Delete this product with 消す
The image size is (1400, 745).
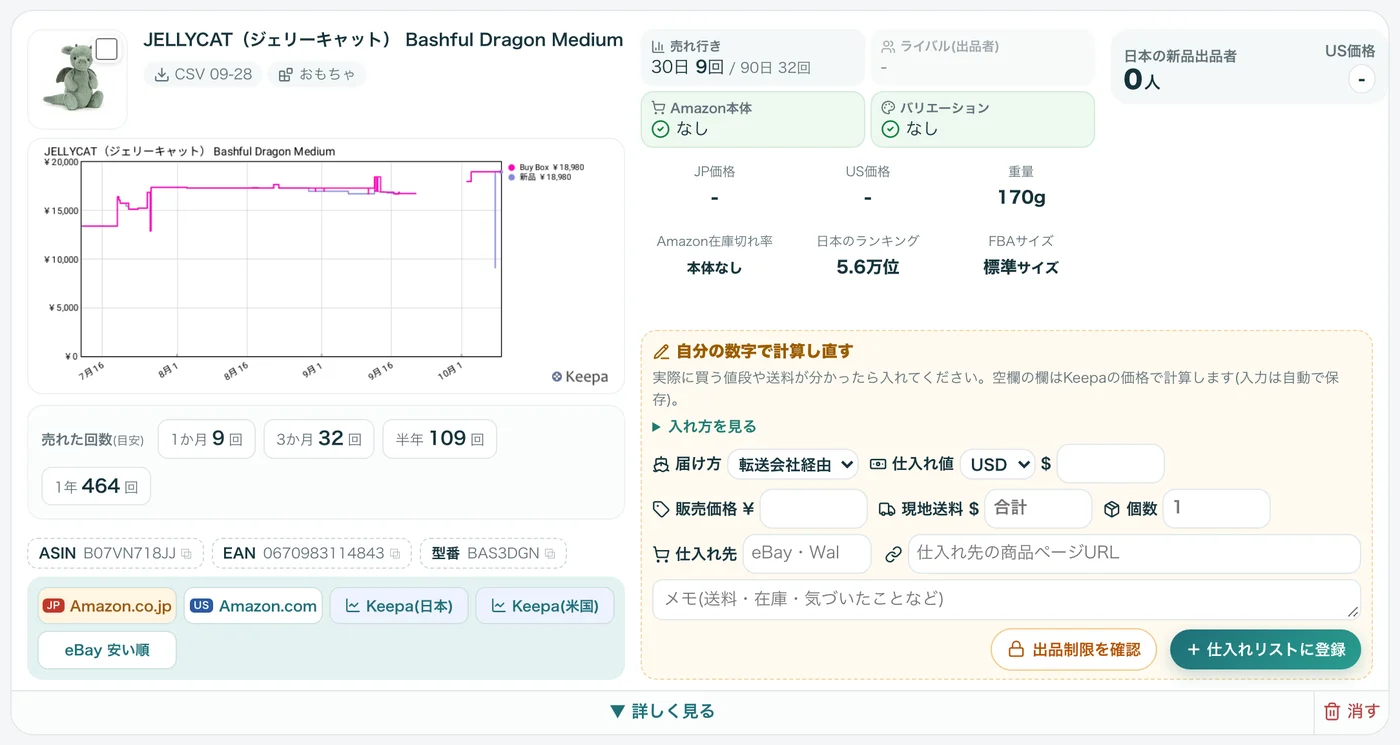click(x=1351, y=711)
